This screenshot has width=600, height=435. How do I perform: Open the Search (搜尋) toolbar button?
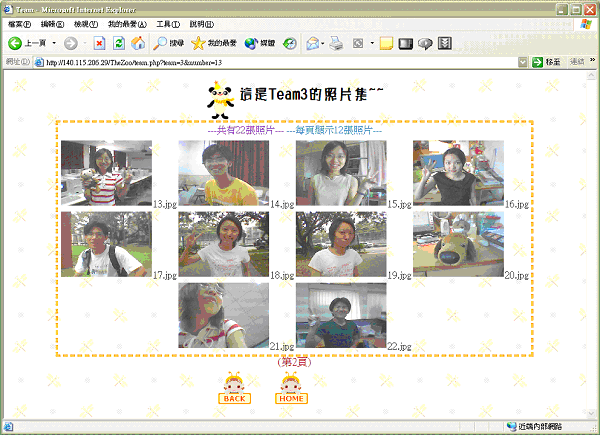pyautogui.click(x=168, y=44)
